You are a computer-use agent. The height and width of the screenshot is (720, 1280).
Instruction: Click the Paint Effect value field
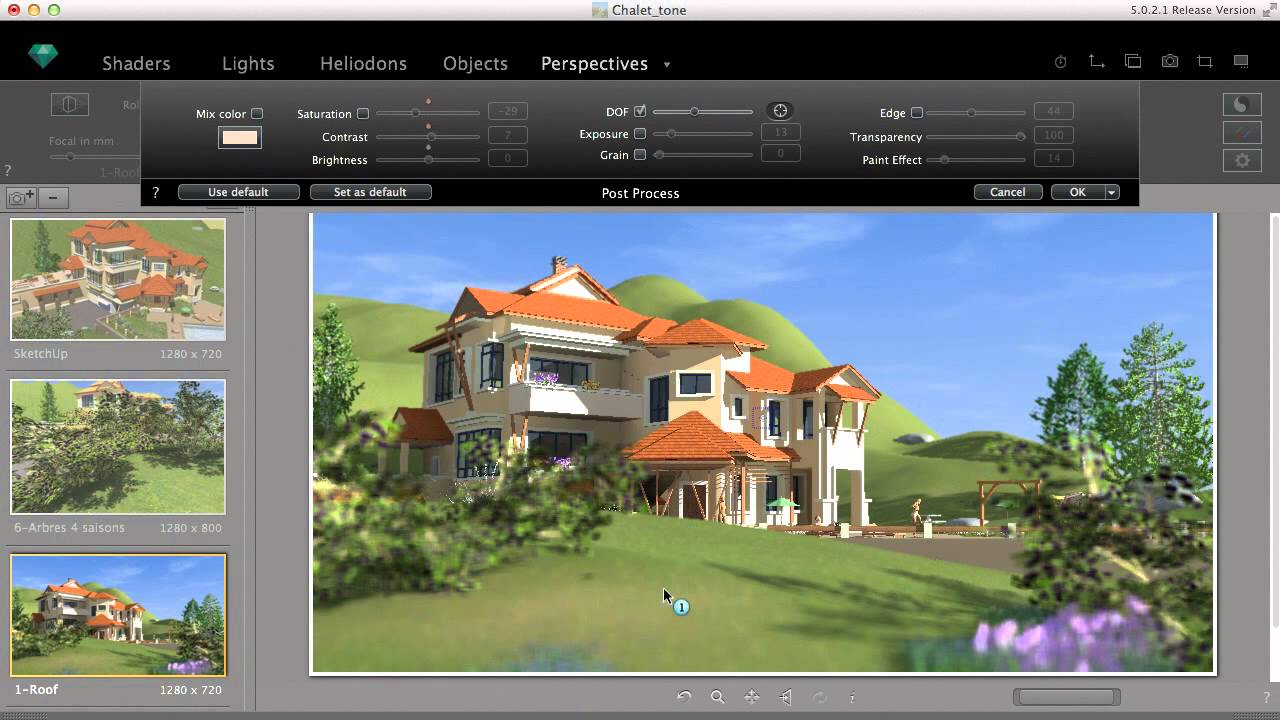click(1054, 158)
